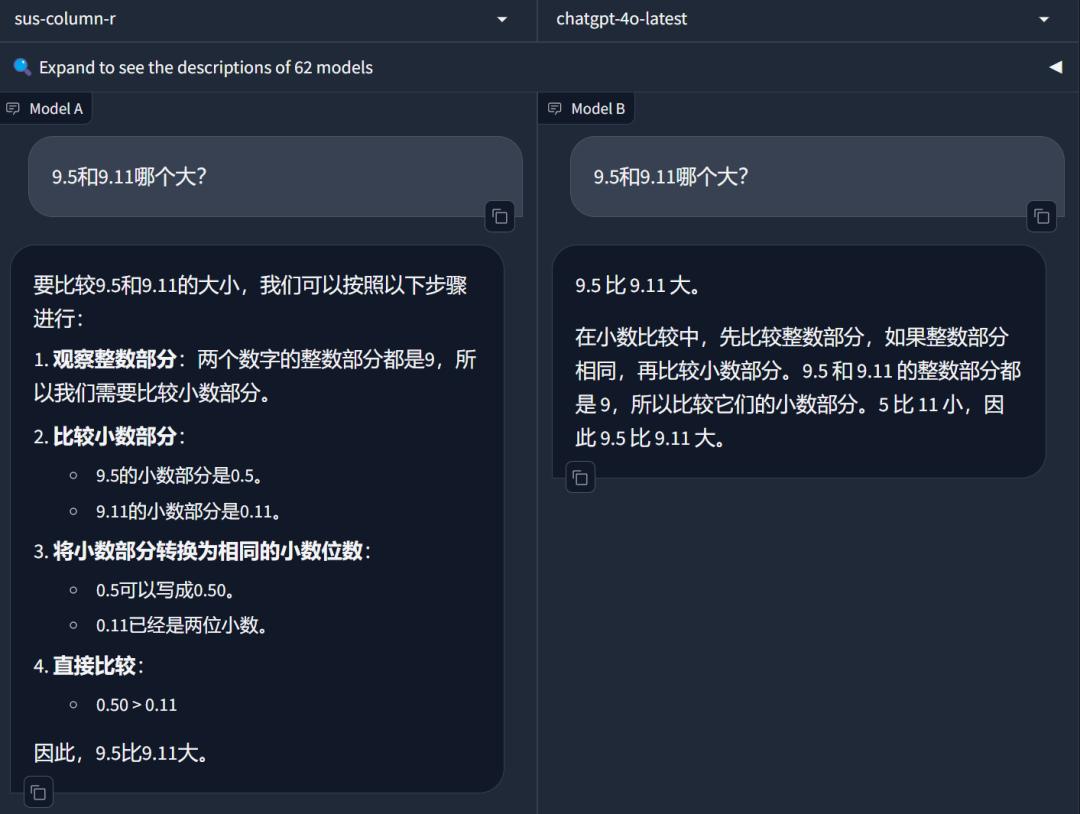
Task: Click the magnifier icon beside model descriptions
Action: [x=22, y=67]
